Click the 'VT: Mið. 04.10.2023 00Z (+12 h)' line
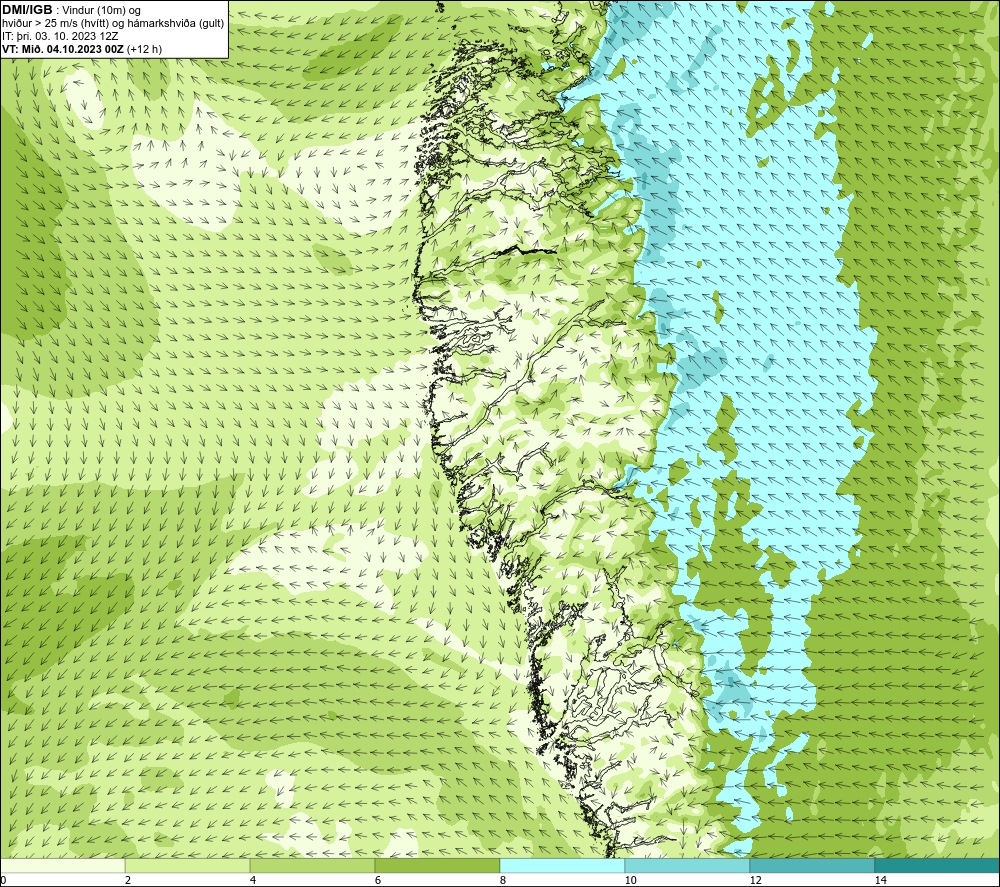This screenshot has height=887, width=1000. (82, 49)
